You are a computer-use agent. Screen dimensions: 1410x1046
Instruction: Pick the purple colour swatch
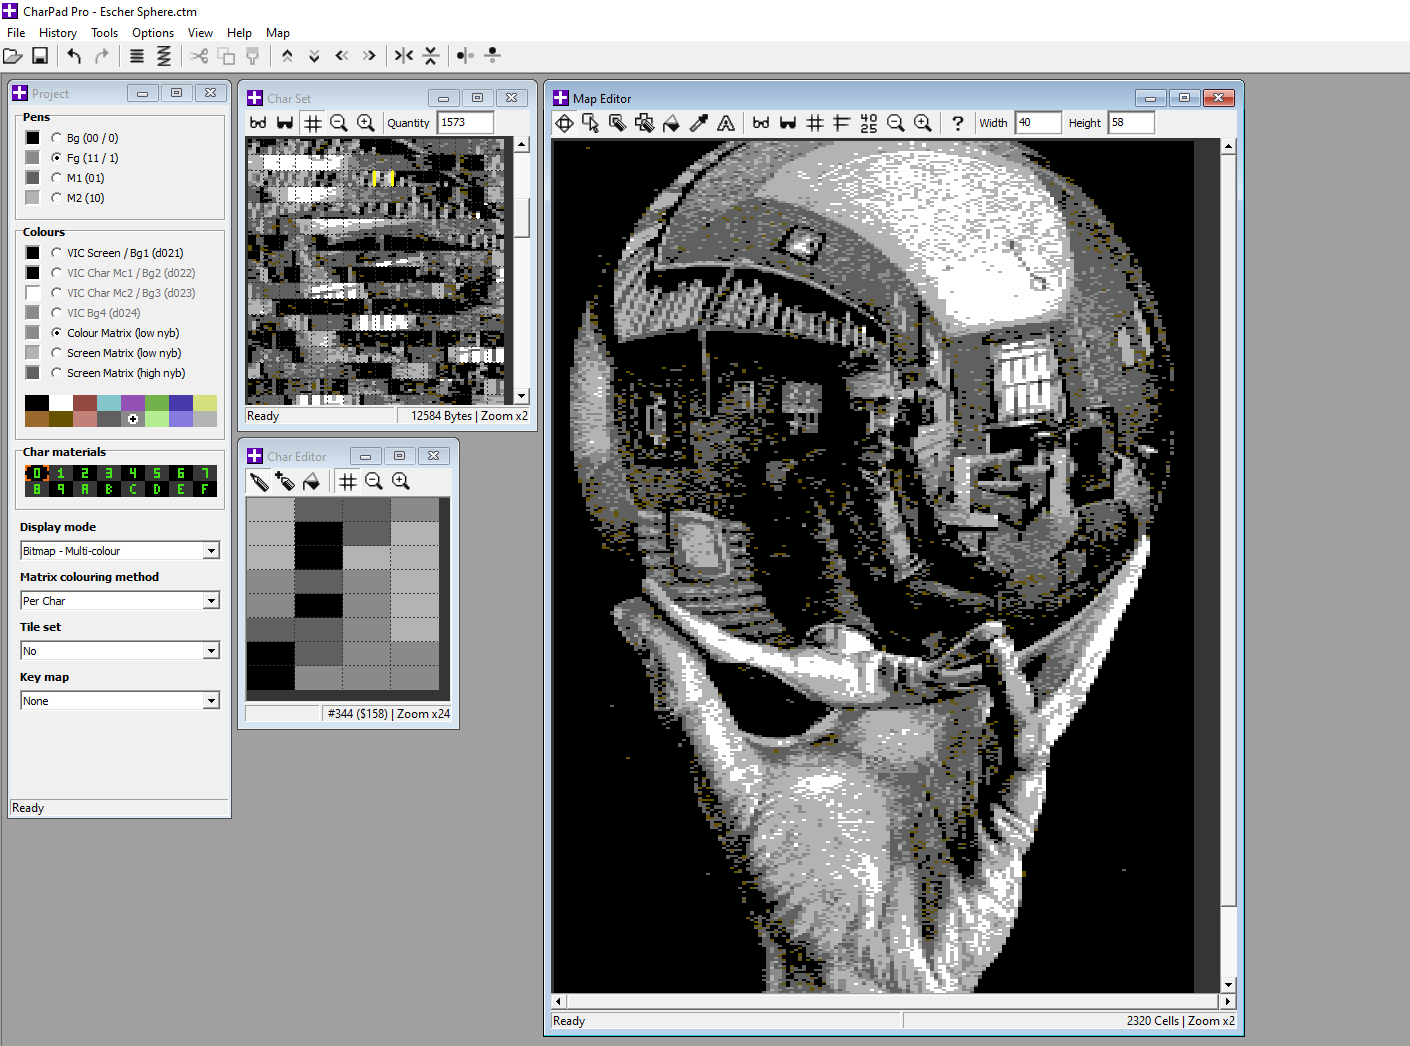pyautogui.click(x=133, y=403)
